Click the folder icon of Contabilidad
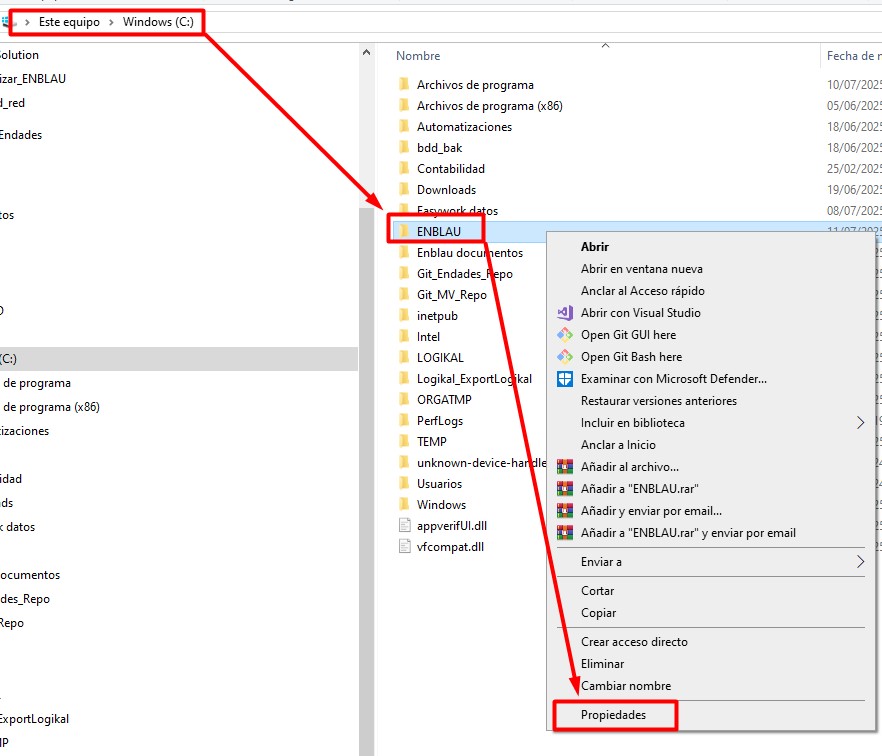This screenshot has height=756, width=882. pos(404,168)
